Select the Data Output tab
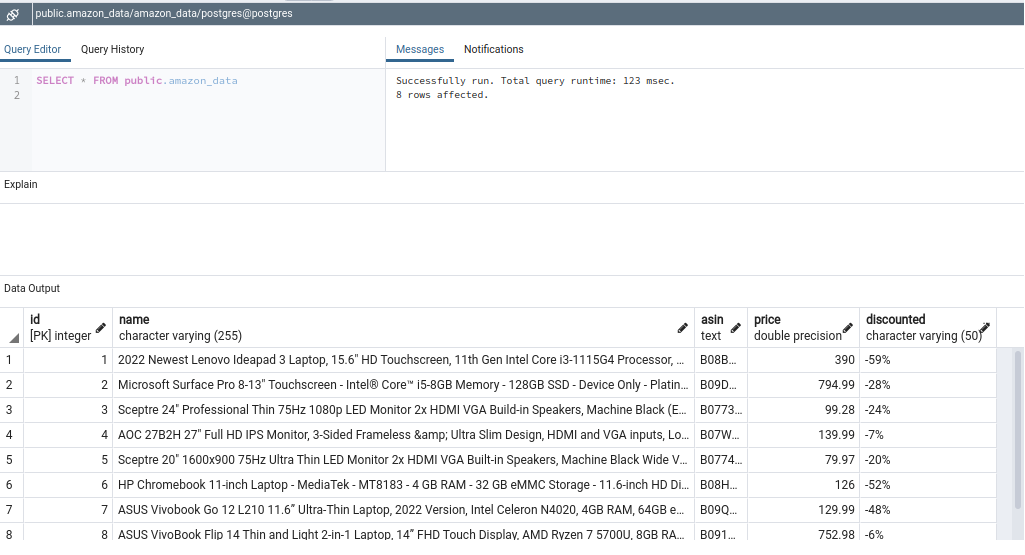1025x555 pixels. pos(32,288)
